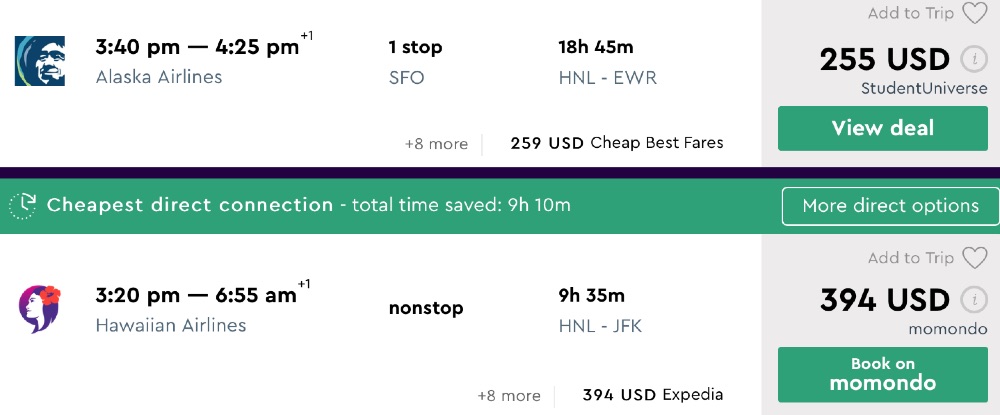The height and width of the screenshot is (415, 1000).
Task: Click the clock icon in green banner
Action: point(23,206)
